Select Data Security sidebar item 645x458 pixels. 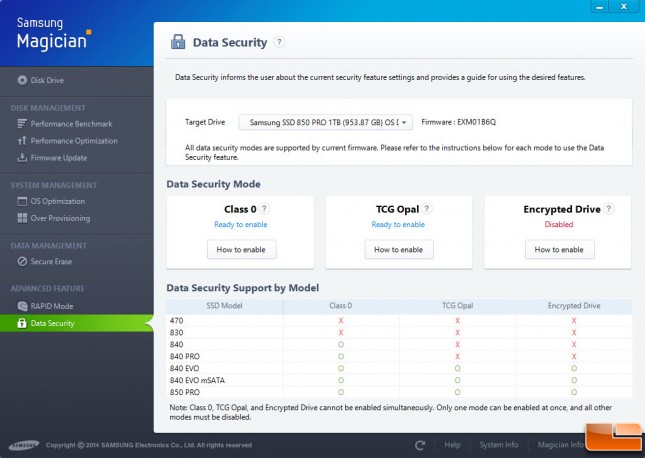pyautogui.click(x=77, y=323)
